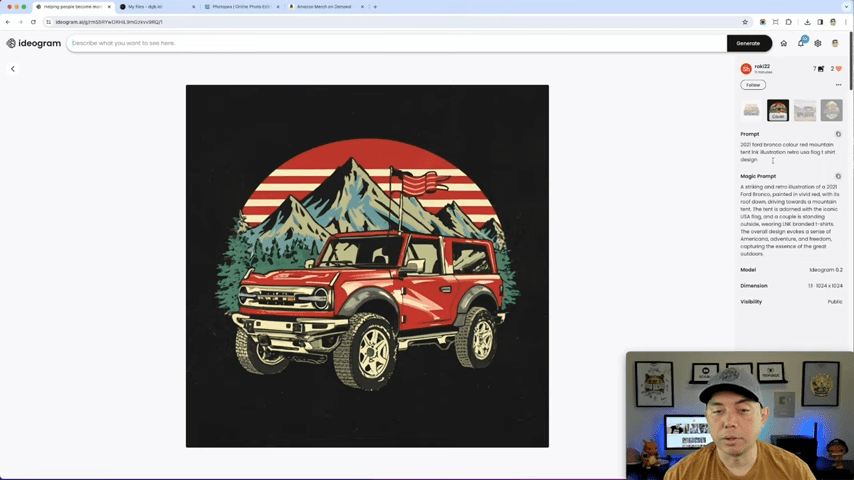Click the remix count icon

821,69
